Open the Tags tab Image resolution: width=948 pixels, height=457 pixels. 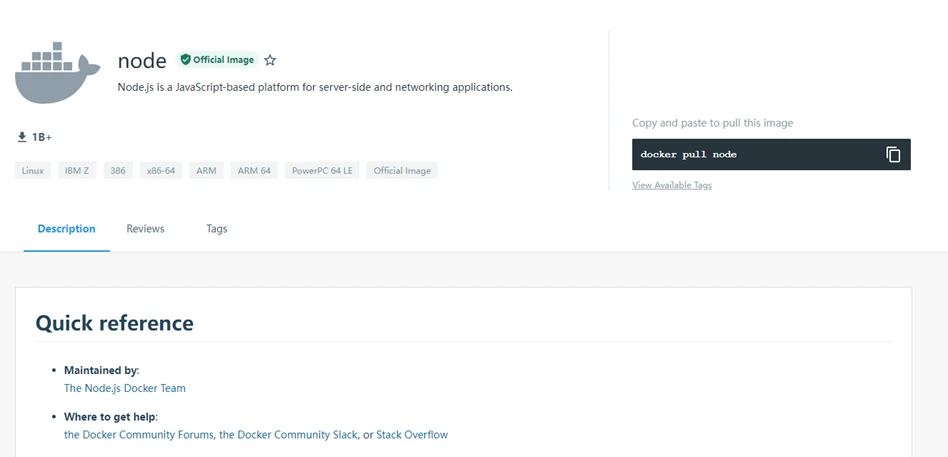tap(216, 229)
